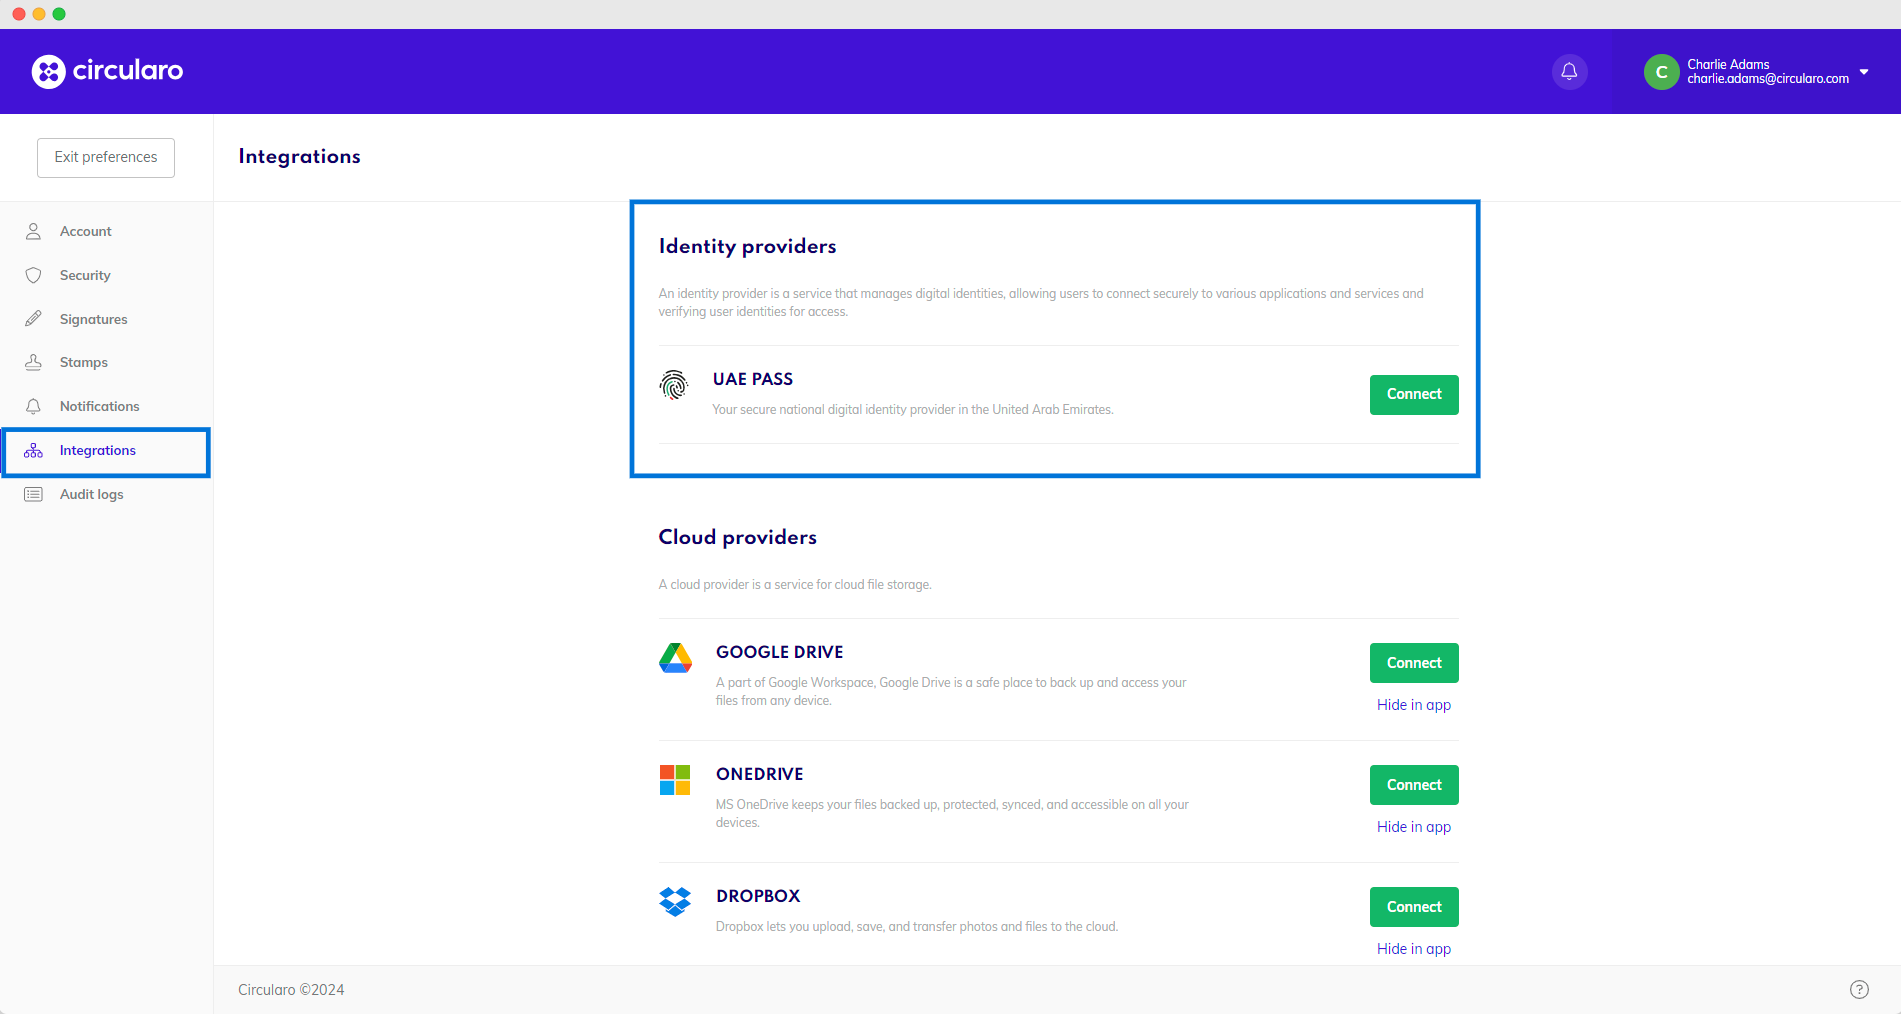Click the Account person icon in sidebar

coord(33,230)
